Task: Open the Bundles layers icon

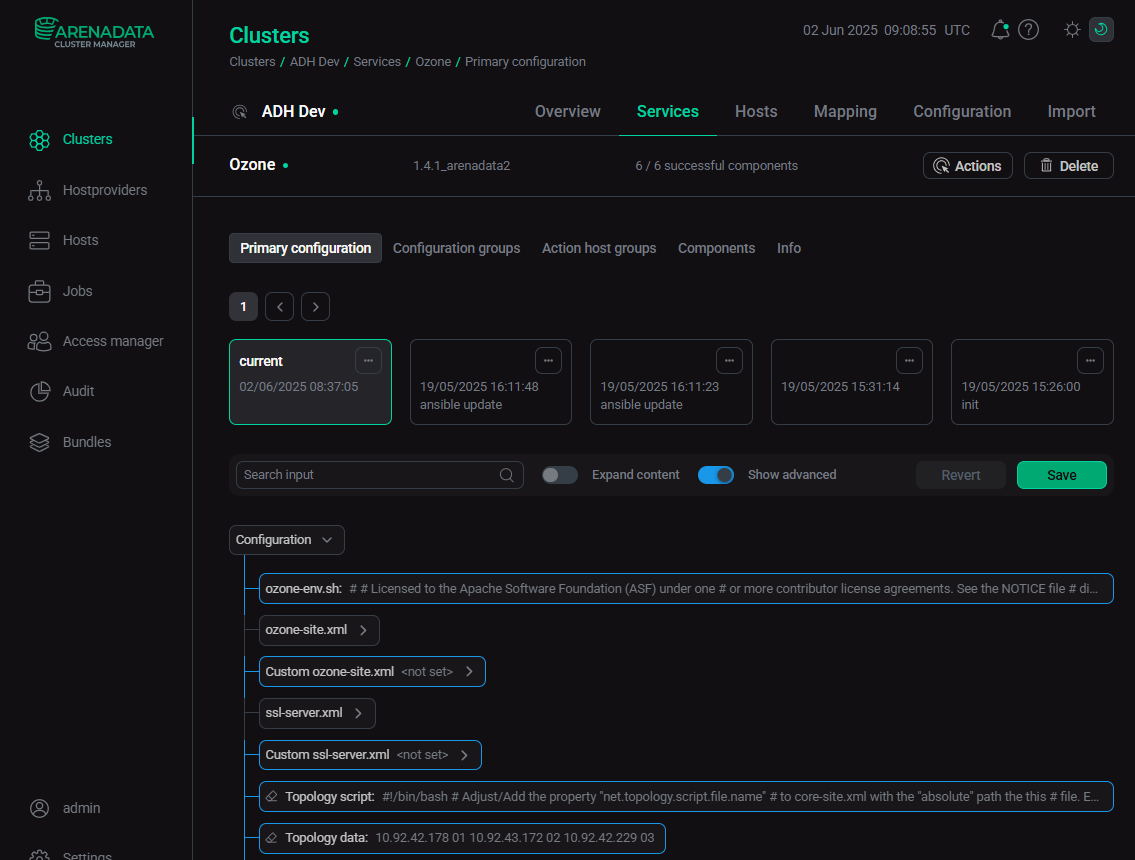Action: (x=39, y=442)
